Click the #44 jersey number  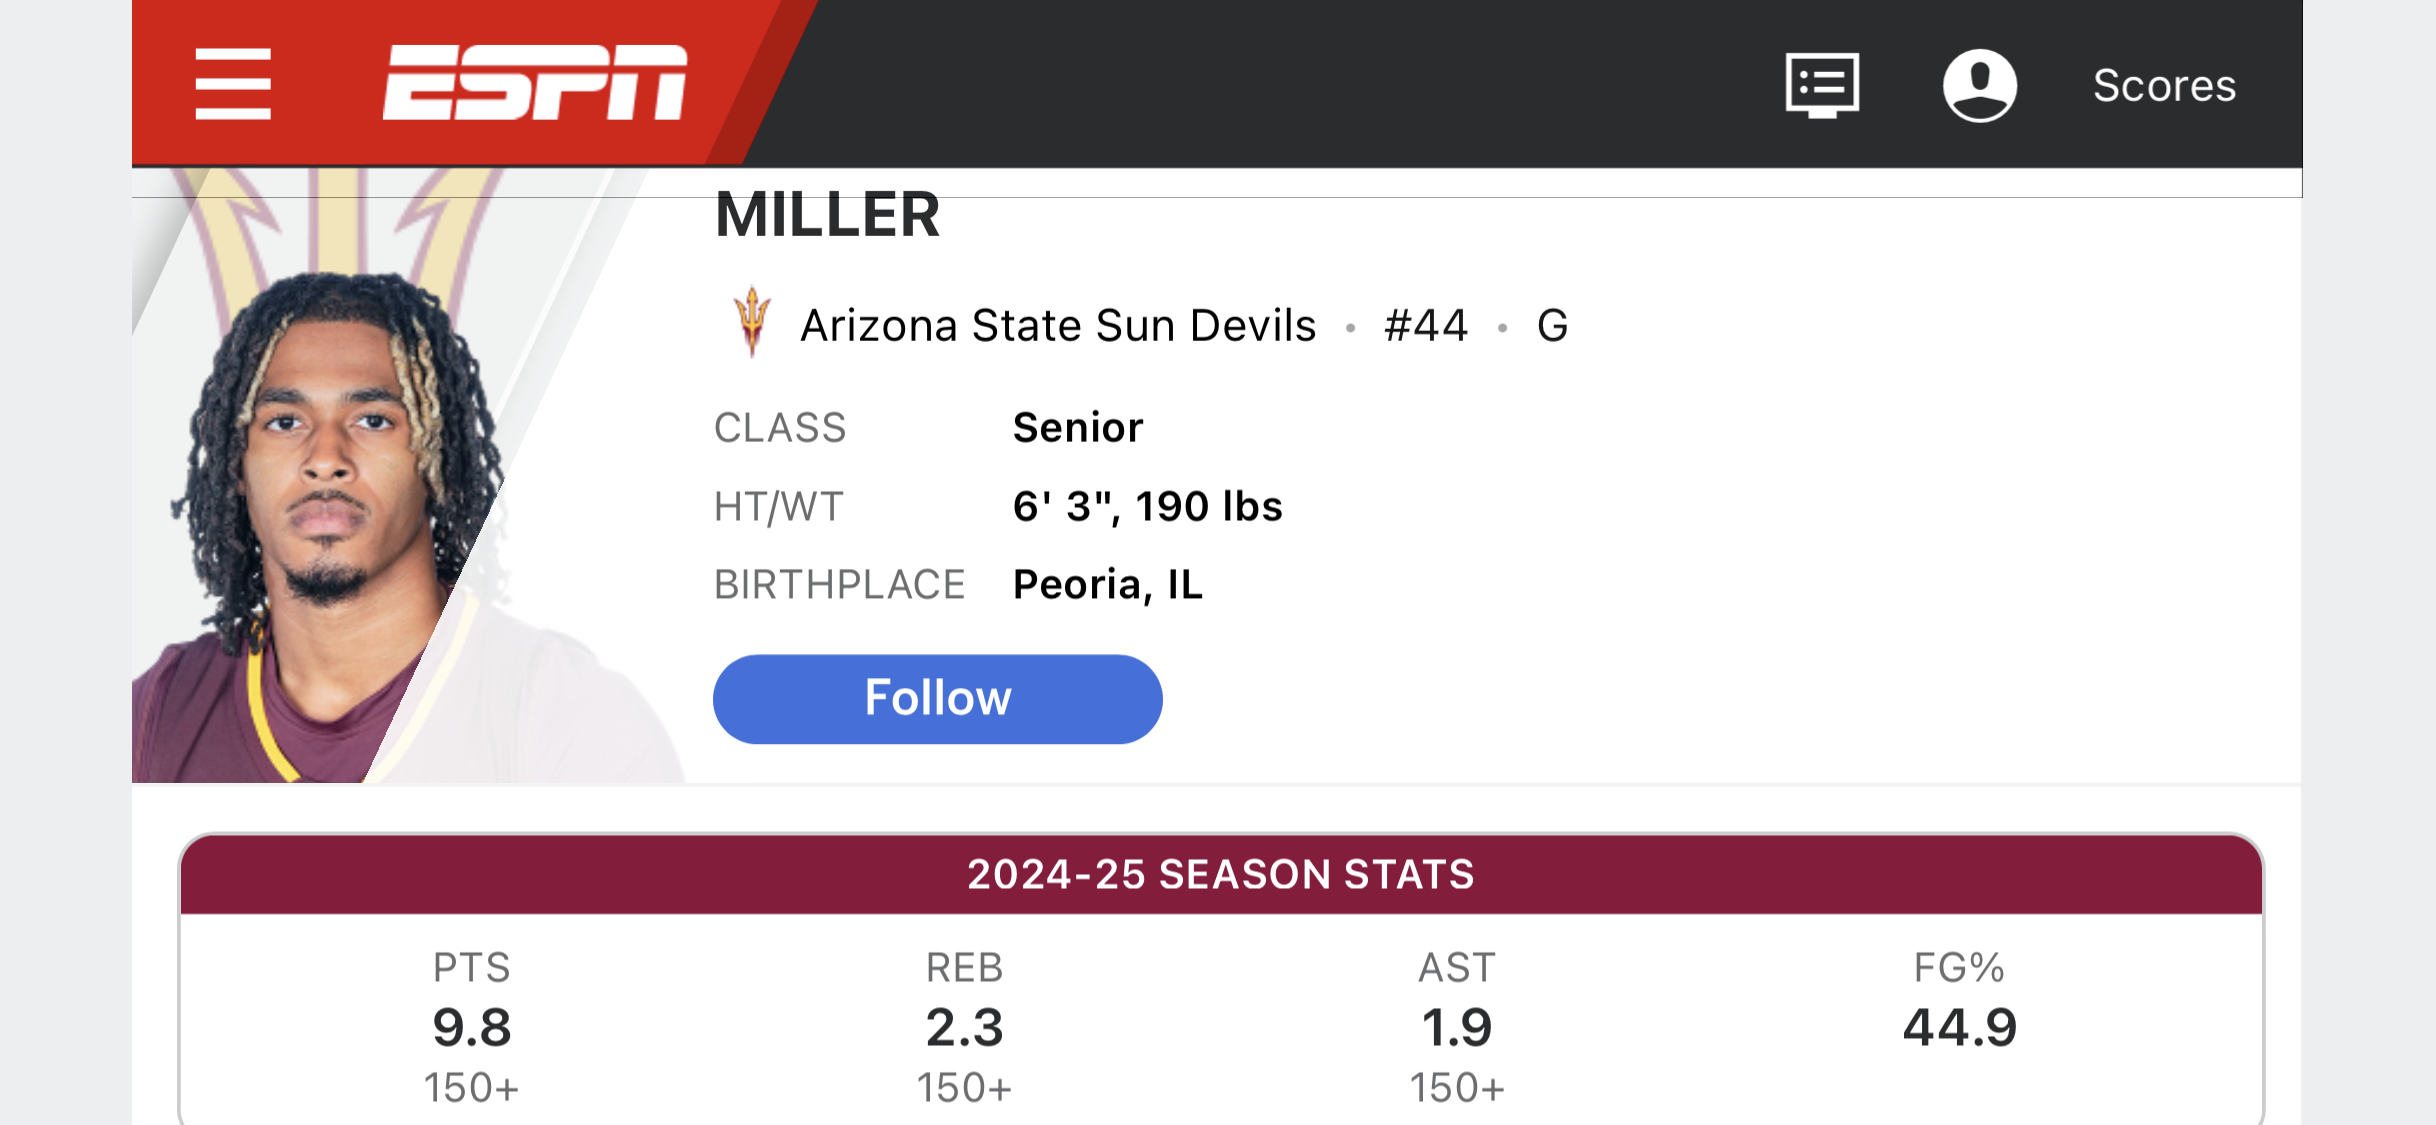(1426, 326)
